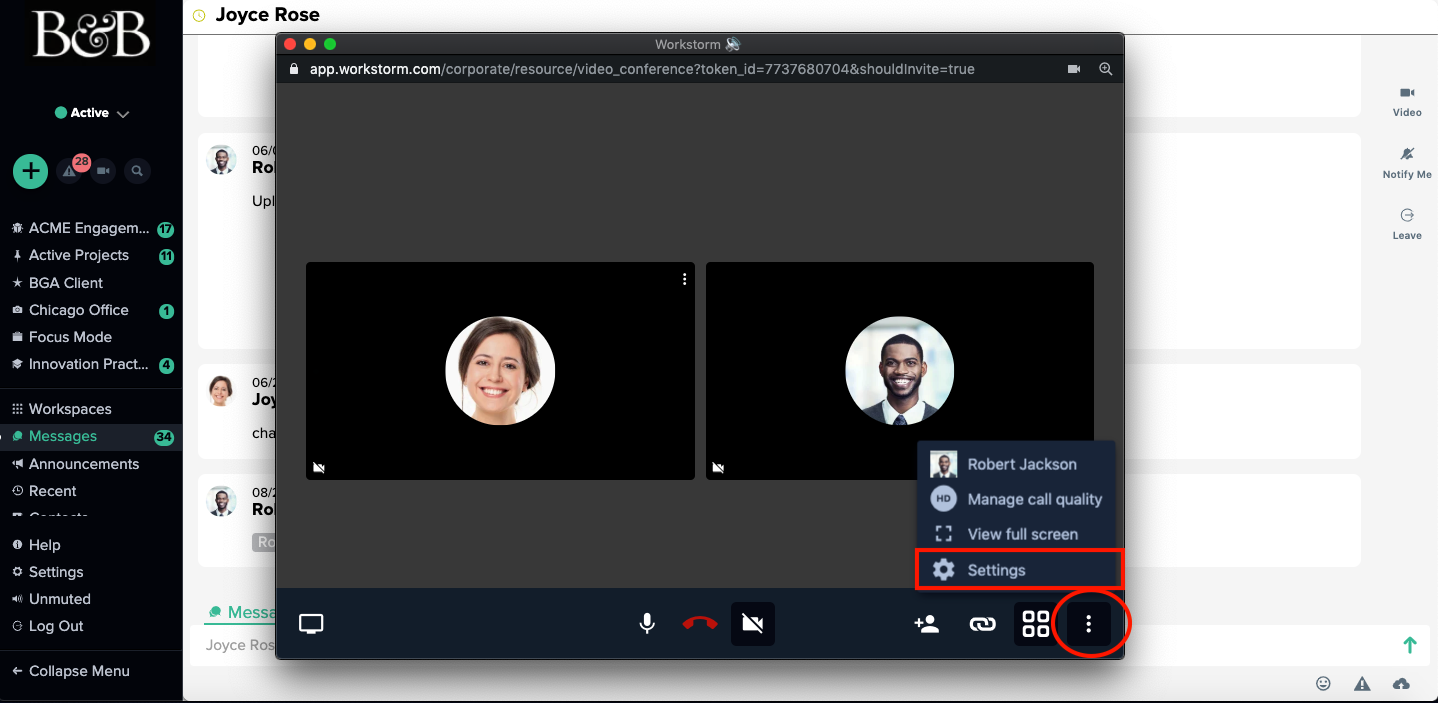The width and height of the screenshot is (1438, 703).
Task: Select Robert Jackson in popup menu
Action: [x=1016, y=464]
